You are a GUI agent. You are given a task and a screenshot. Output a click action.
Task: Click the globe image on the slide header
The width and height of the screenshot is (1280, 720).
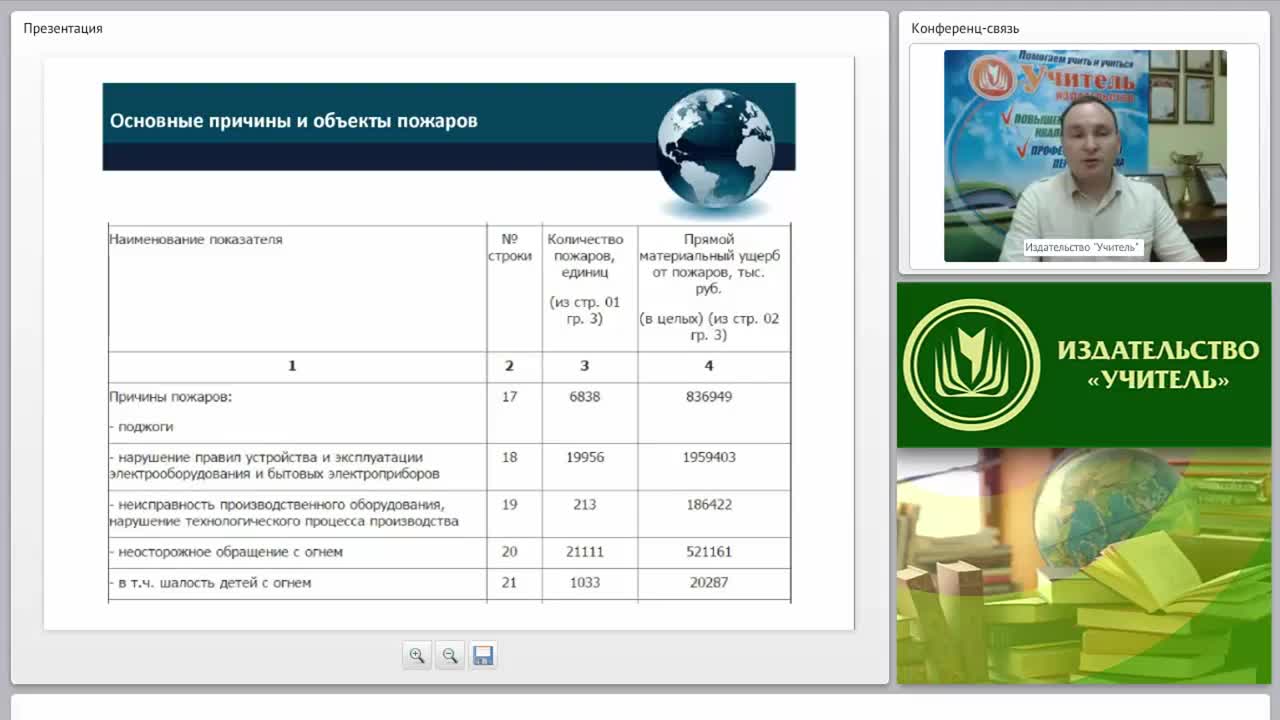pos(716,147)
